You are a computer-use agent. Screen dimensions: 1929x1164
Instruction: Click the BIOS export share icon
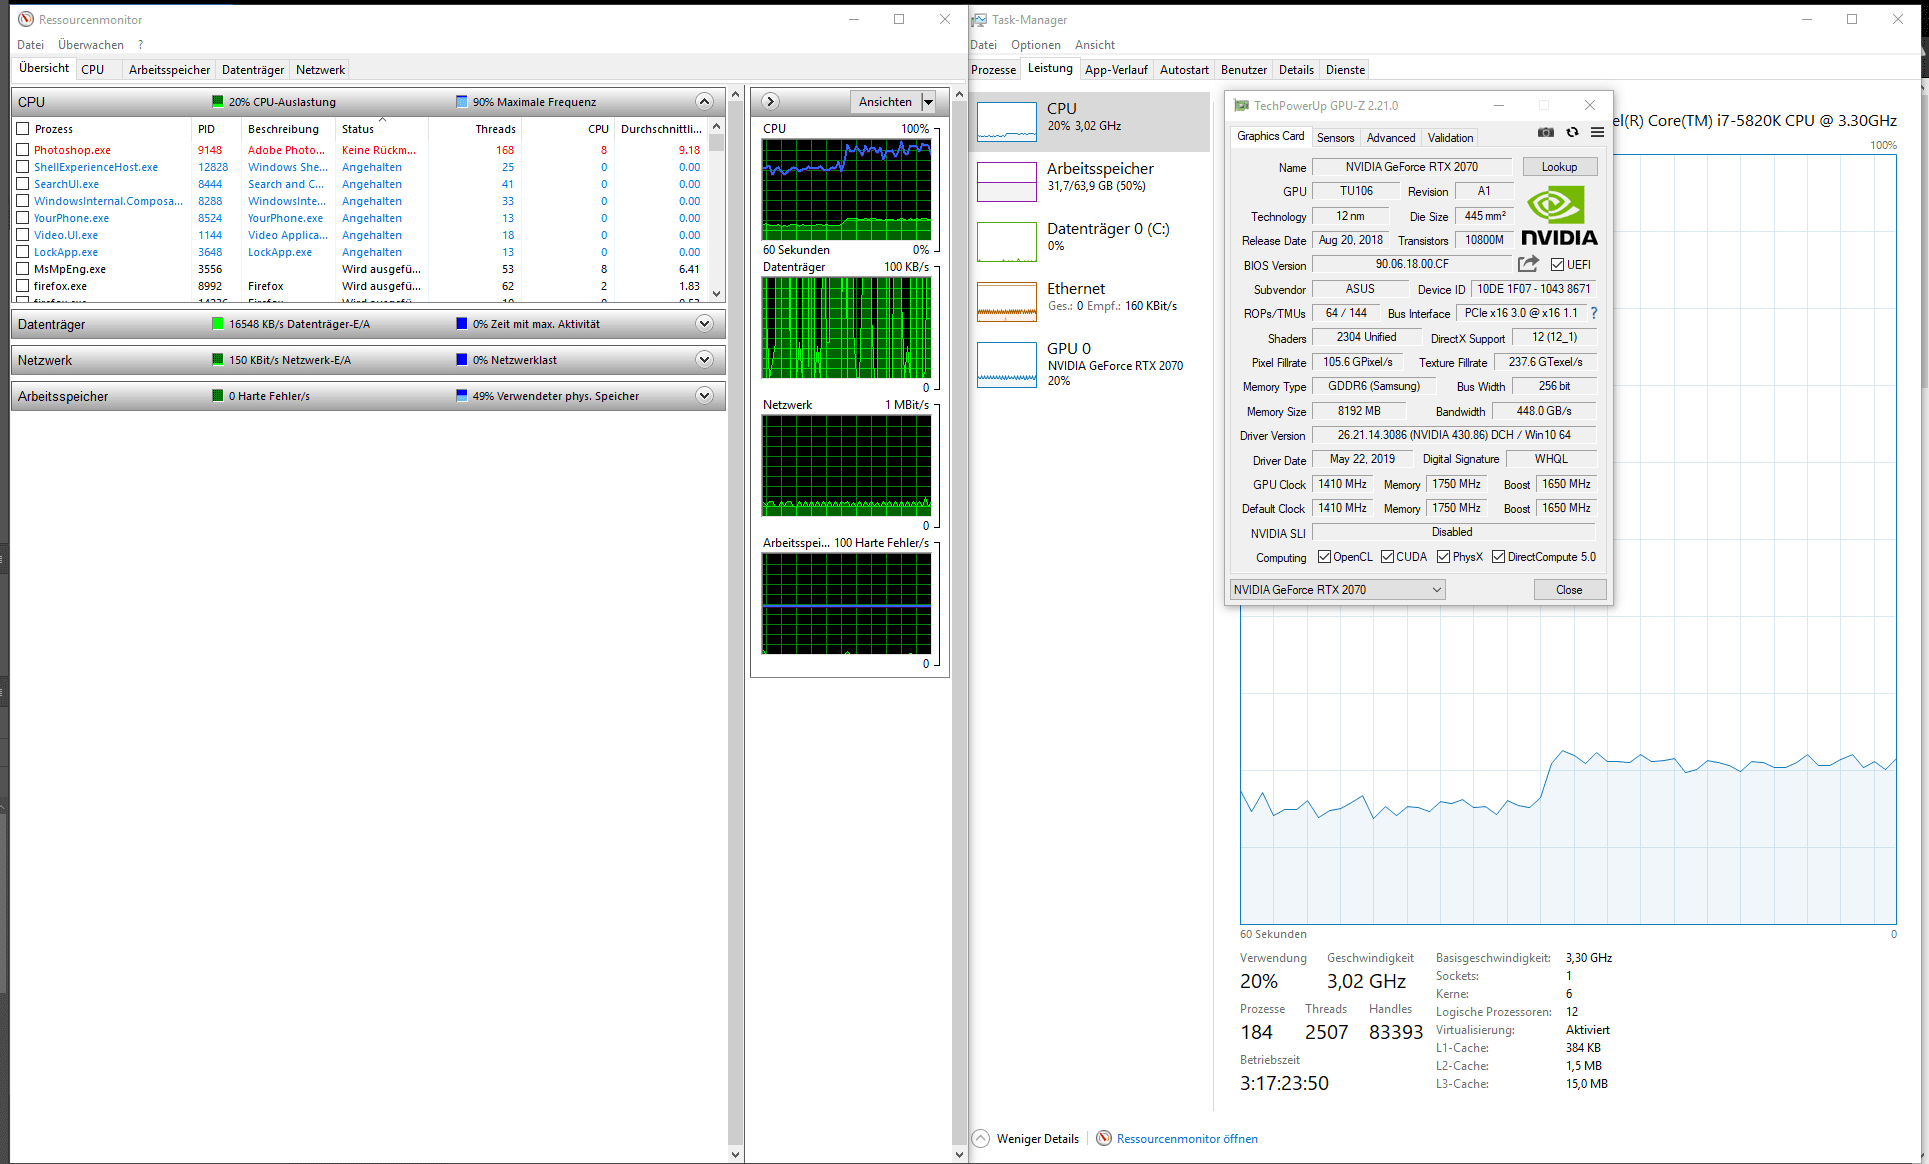pyautogui.click(x=1528, y=264)
